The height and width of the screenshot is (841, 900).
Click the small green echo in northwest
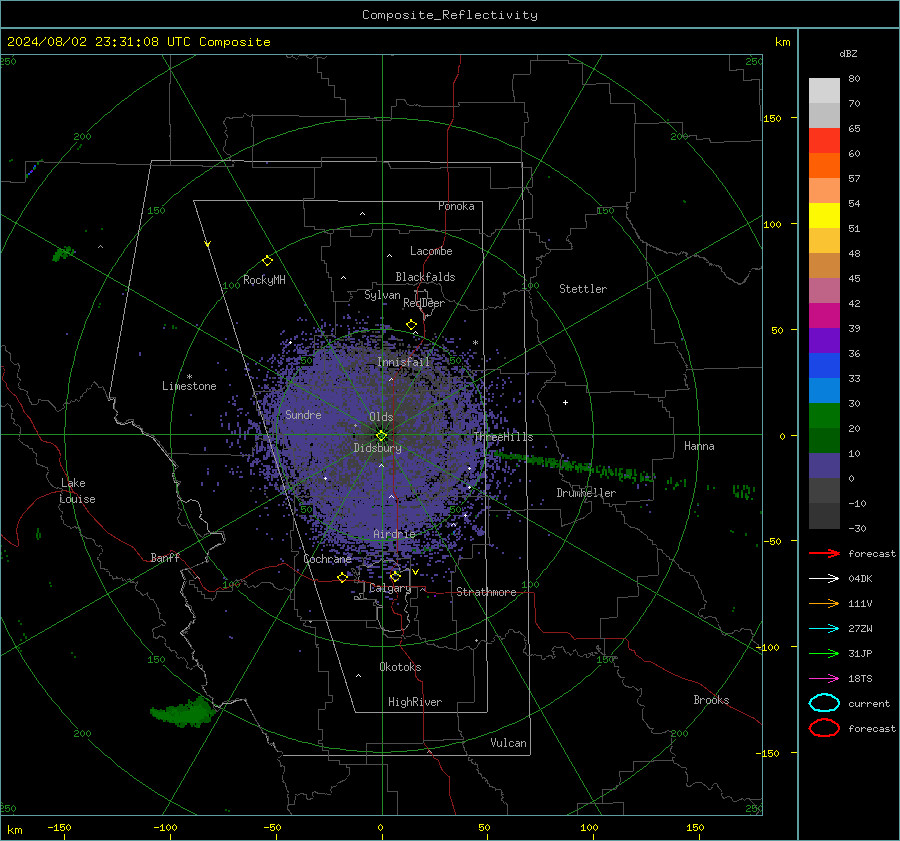point(63,253)
